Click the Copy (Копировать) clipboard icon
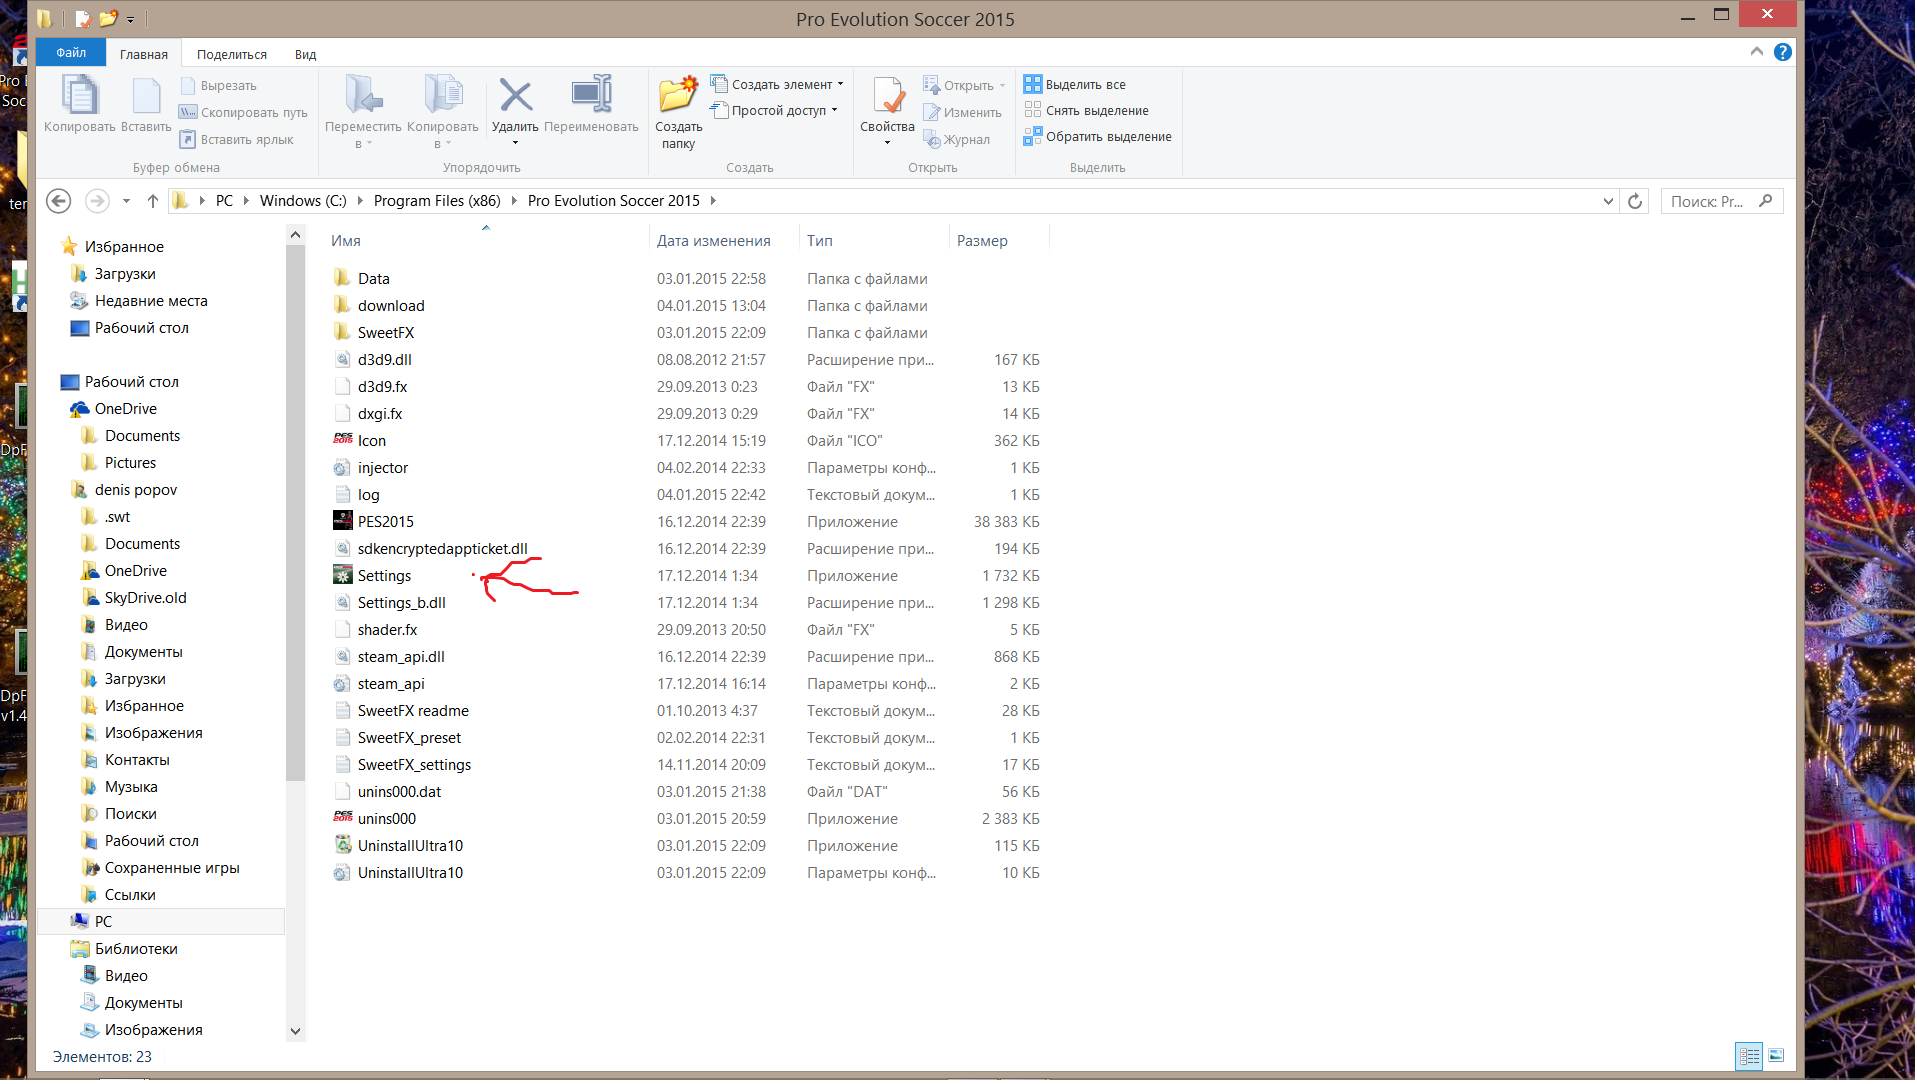Viewport: 1917px width, 1084px height. coord(79,97)
